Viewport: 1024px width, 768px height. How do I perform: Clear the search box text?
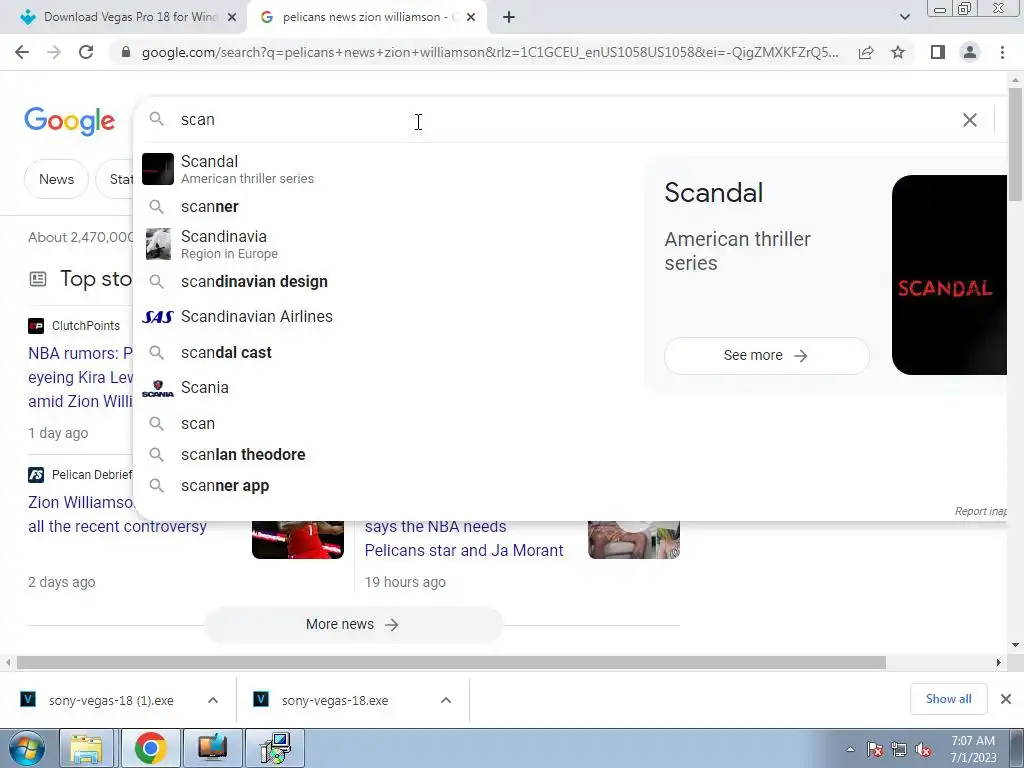point(970,120)
